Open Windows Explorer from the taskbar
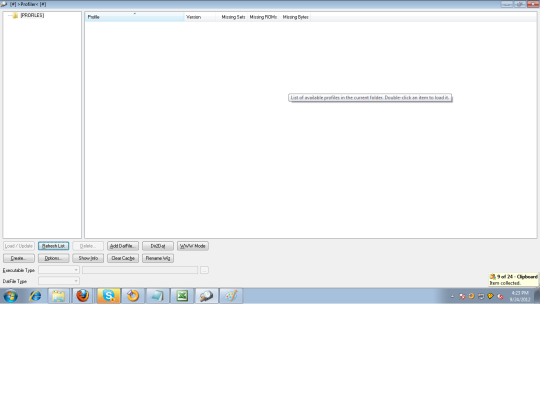The width and height of the screenshot is (540, 408). pyautogui.click(x=59, y=296)
